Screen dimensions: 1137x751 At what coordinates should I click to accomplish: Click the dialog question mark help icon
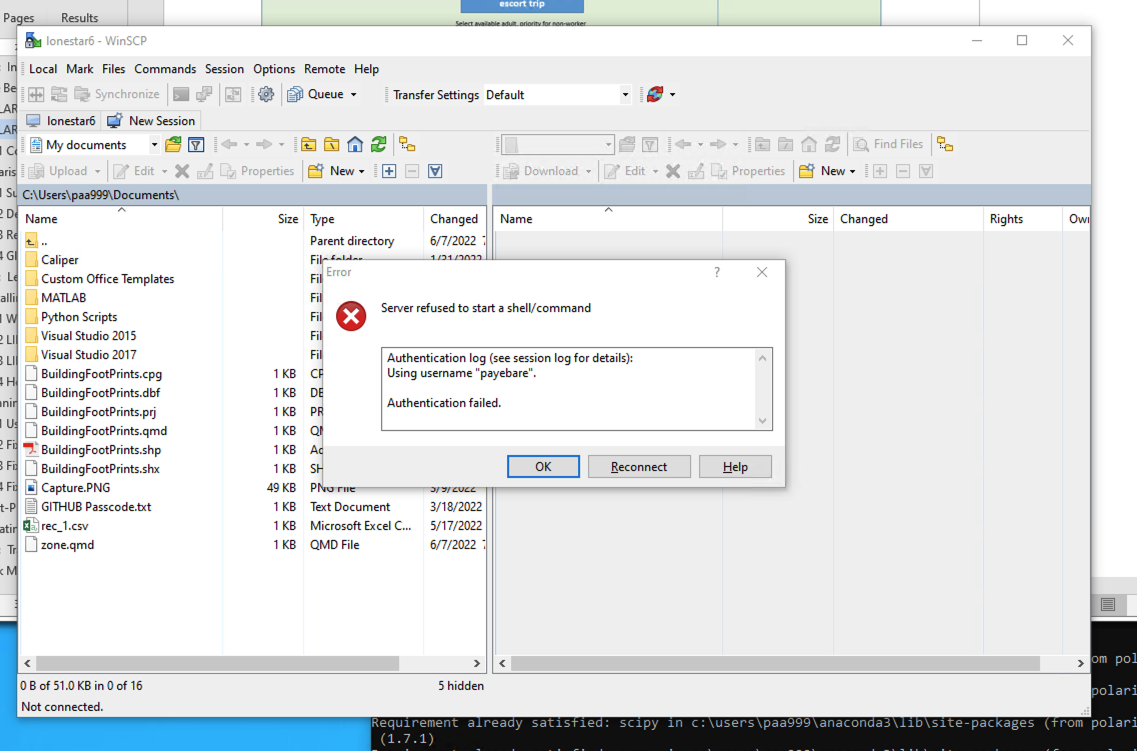716,272
